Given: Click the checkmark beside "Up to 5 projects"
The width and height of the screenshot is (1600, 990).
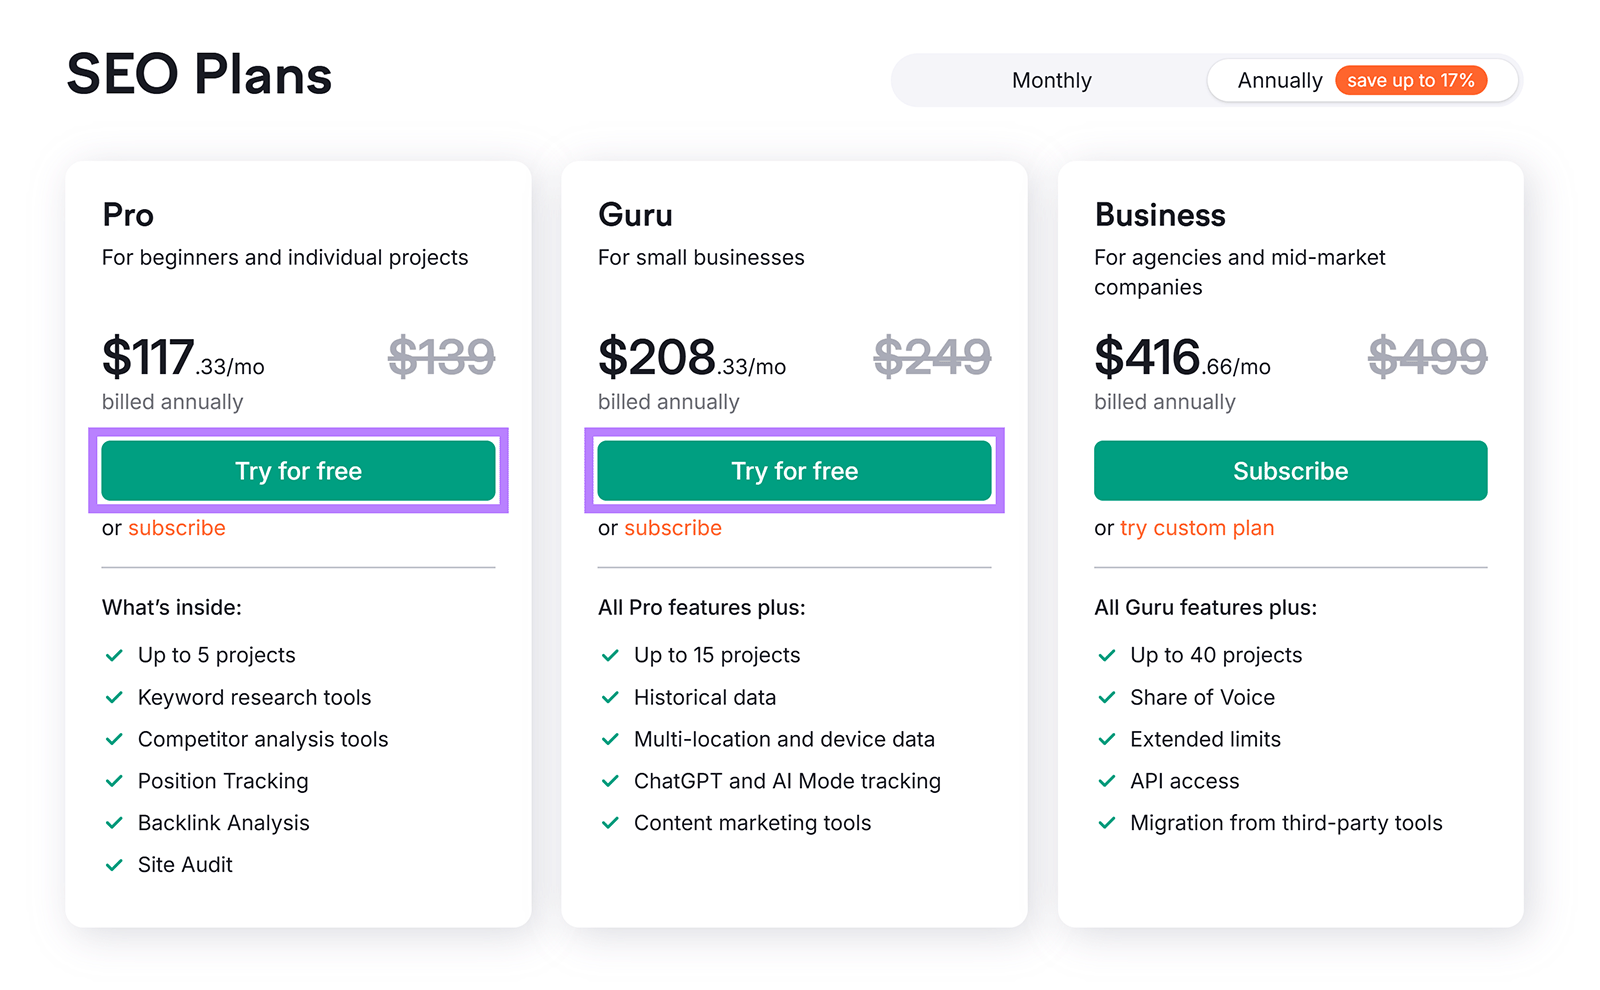Looking at the screenshot, I should tap(113, 655).
